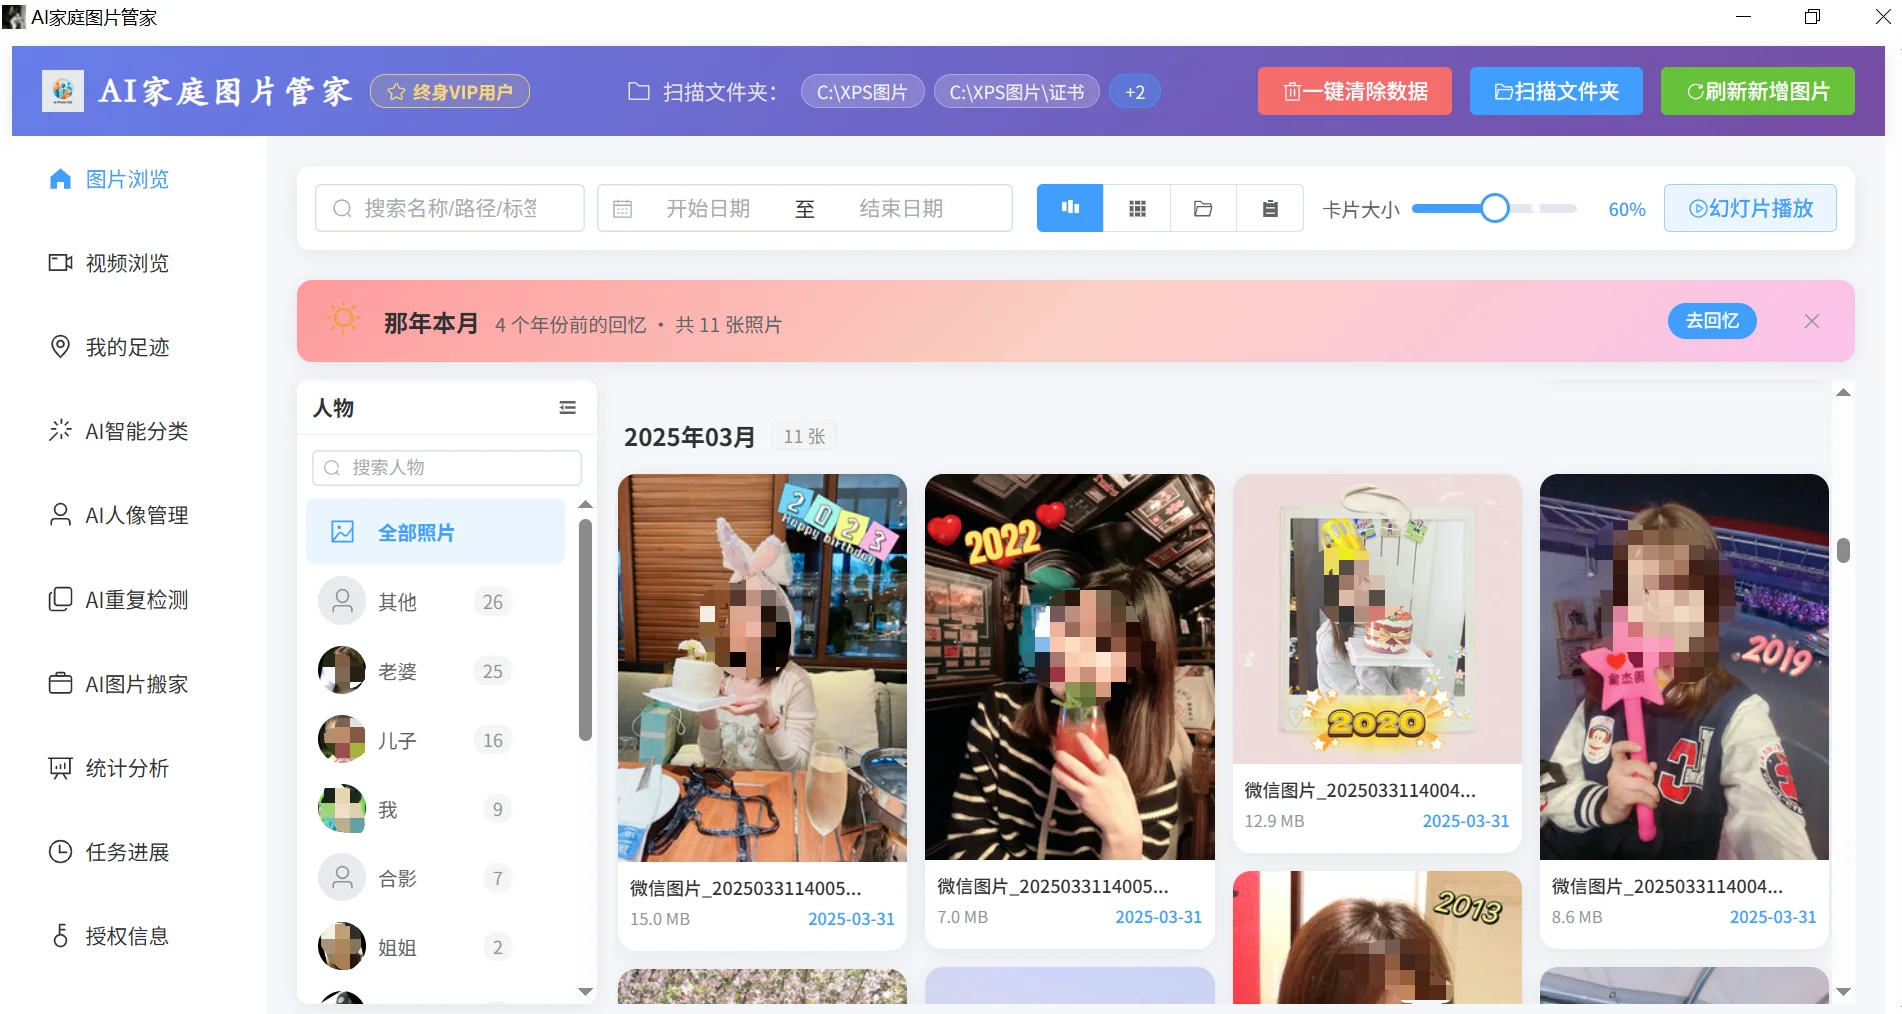Viewport: 1902px width, 1014px height.
Task: Select the 合影 person entry
Action: pyautogui.click(x=436, y=878)
